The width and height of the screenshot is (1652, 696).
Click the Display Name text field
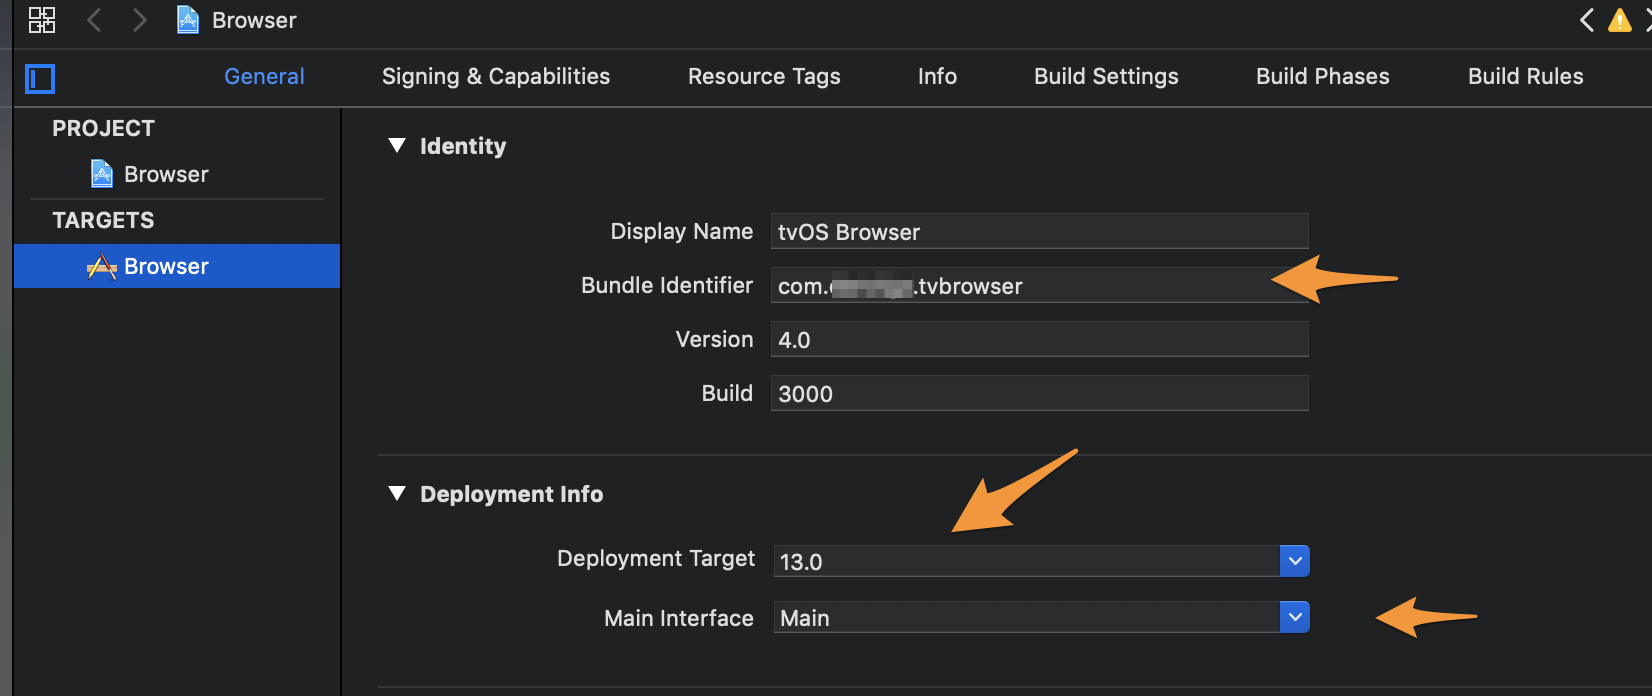(x=1038, y=231)
